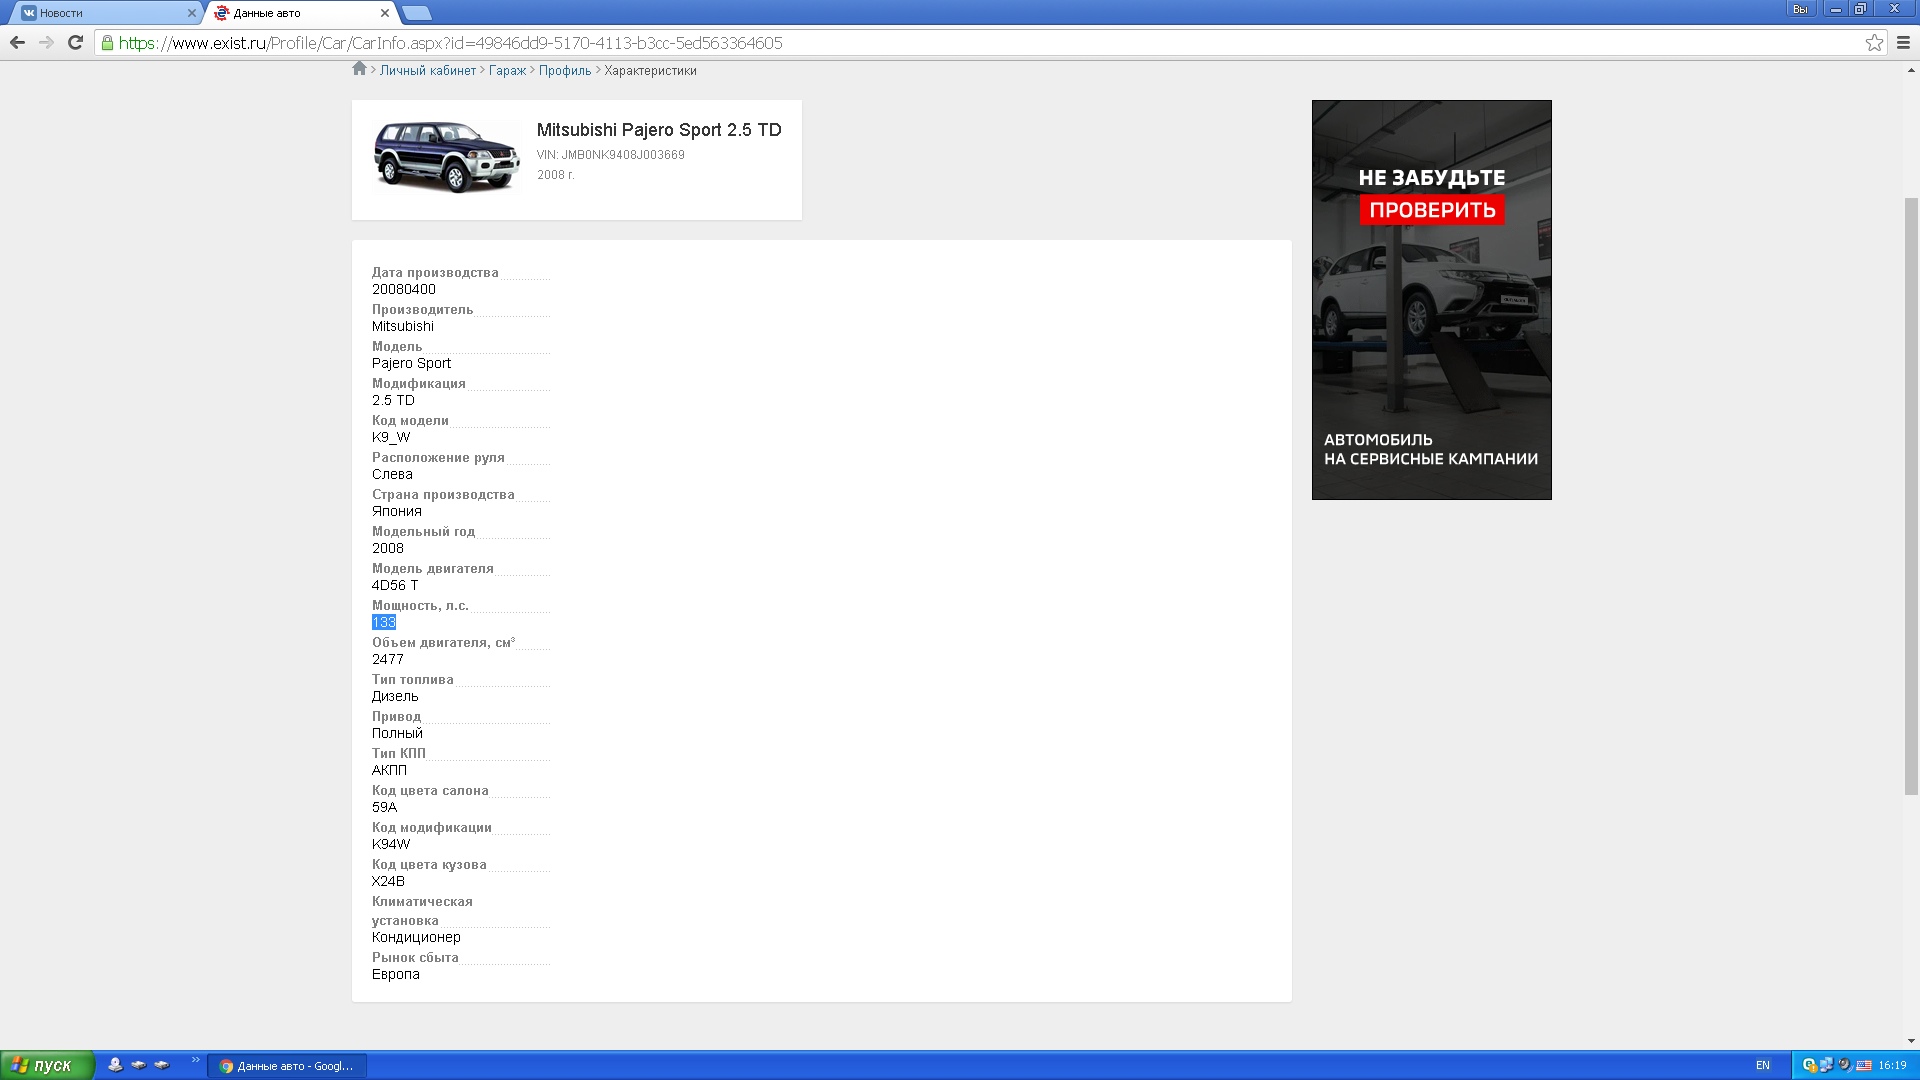Click the browser back arrow

click(x=17, y=42)
